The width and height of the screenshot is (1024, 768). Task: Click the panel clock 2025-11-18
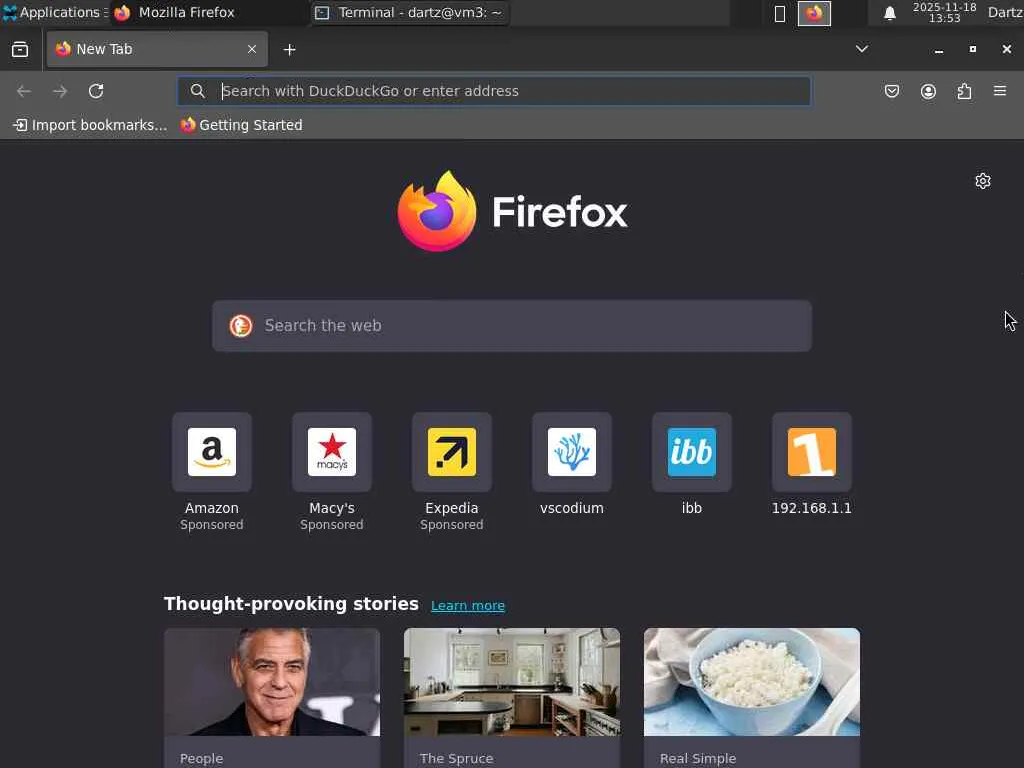coord(944,12)
